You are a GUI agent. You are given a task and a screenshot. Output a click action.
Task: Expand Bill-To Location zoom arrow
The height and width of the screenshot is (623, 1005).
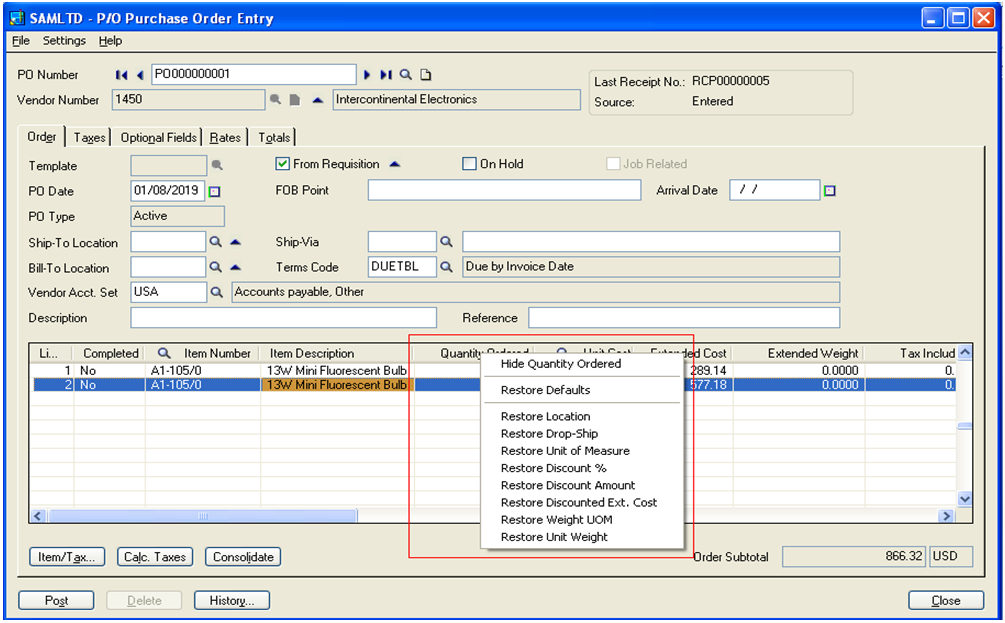(x=235, y=267)
